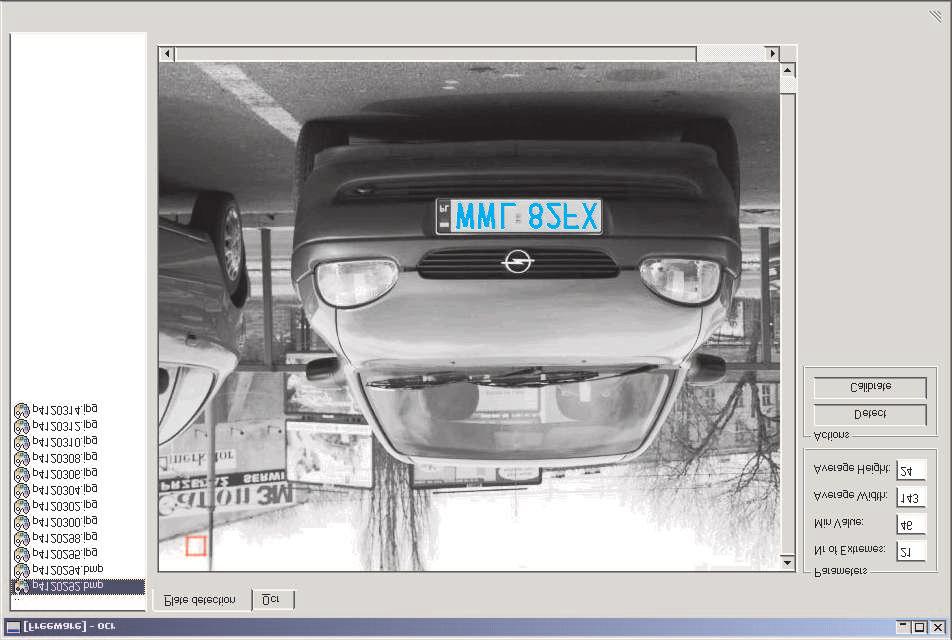
Task: Click the detected MML 82FX plate
Action: (x=518, y=216)
